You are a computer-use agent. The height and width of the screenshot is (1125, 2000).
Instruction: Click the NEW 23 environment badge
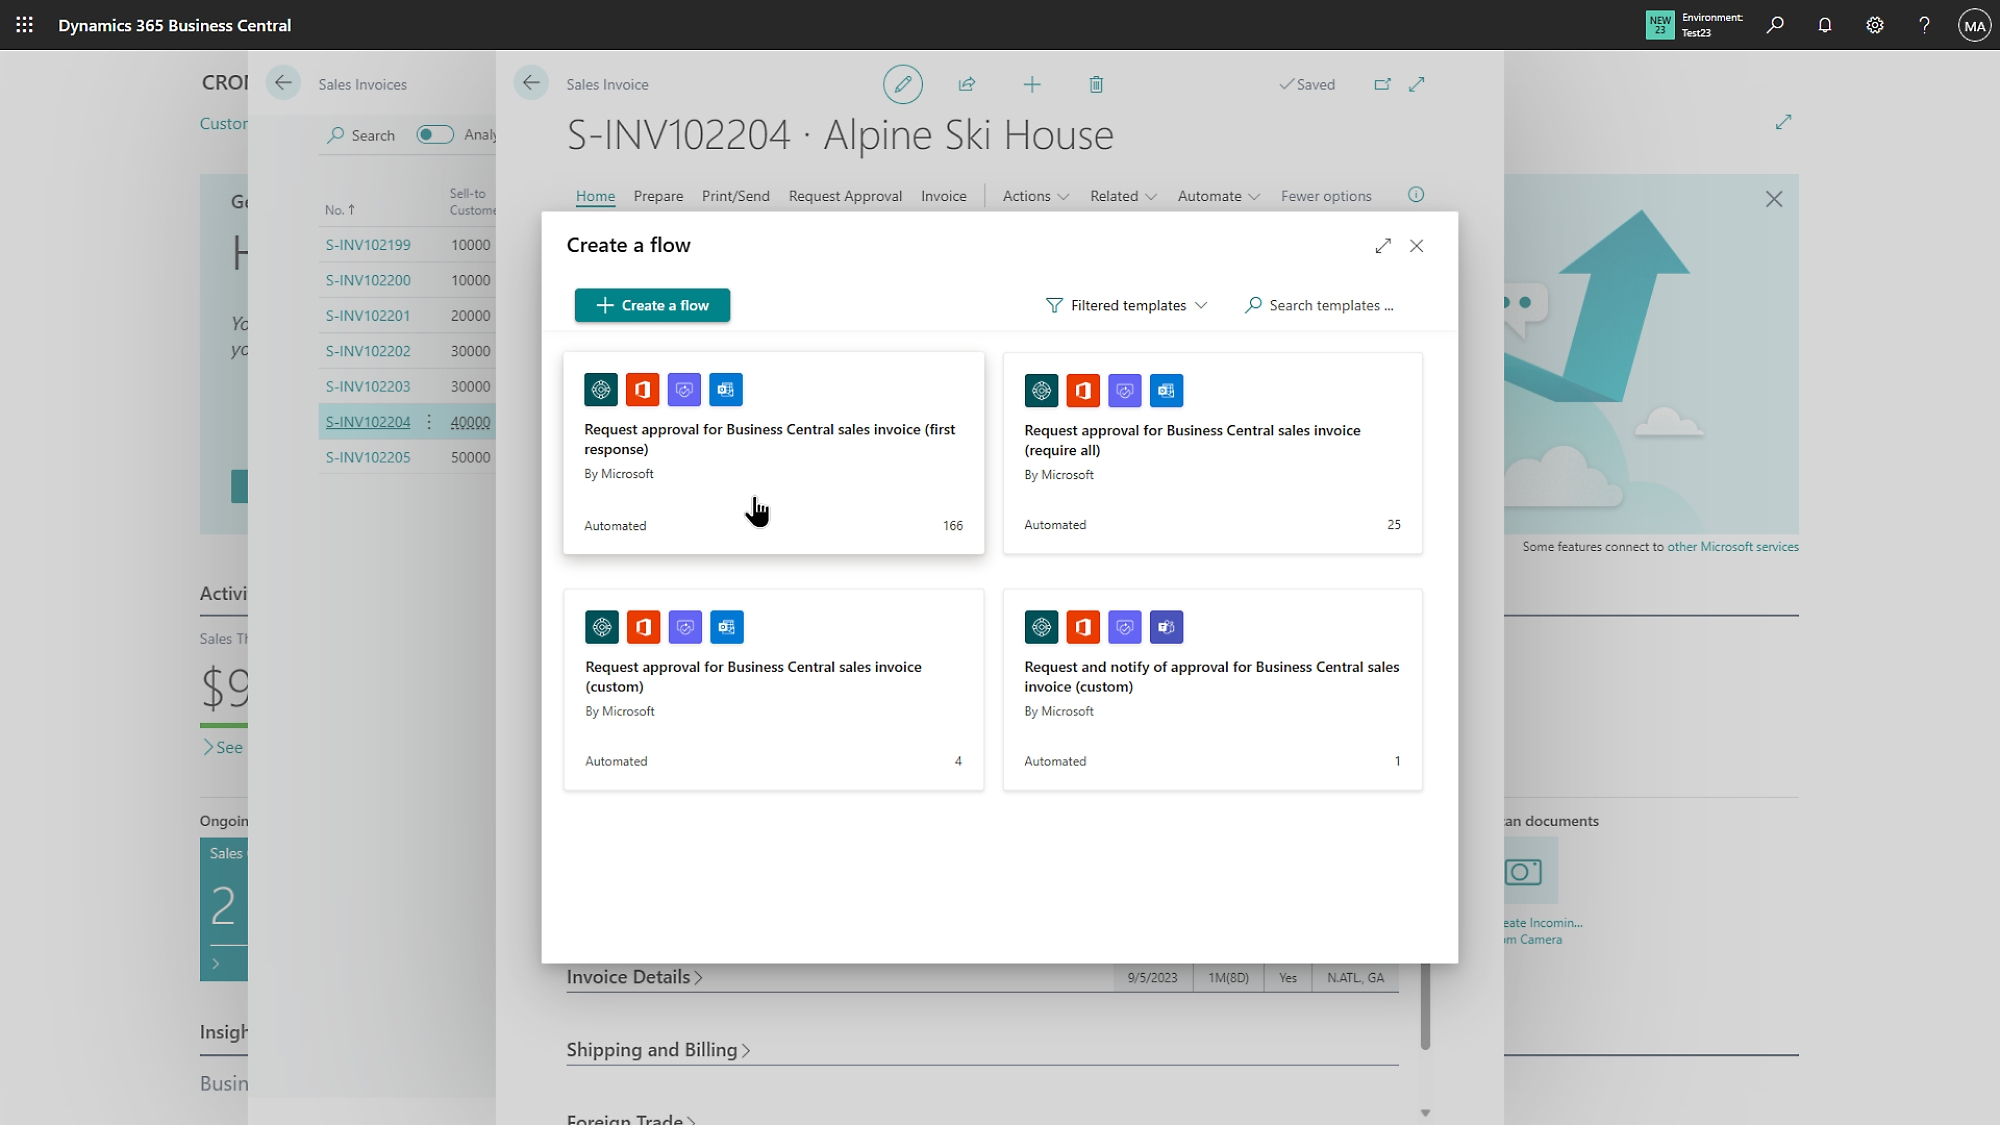(1660, 25)
